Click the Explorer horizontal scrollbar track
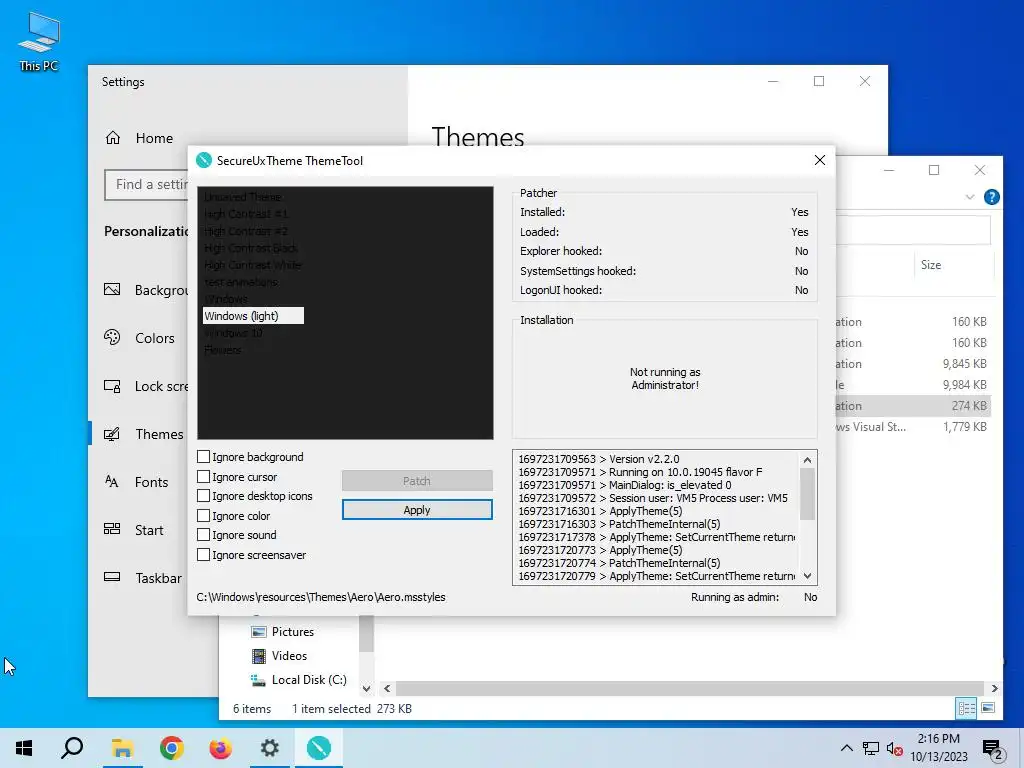 [x=690, y=688]
